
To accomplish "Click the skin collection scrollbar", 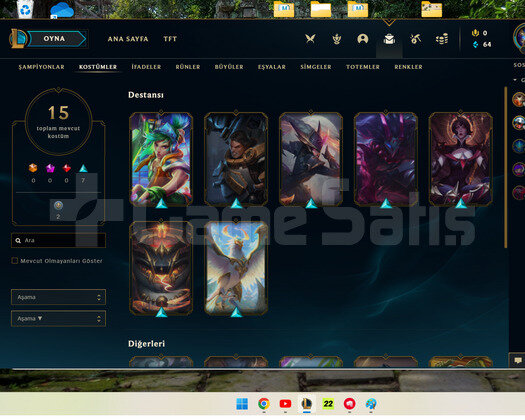I will 506,167.
